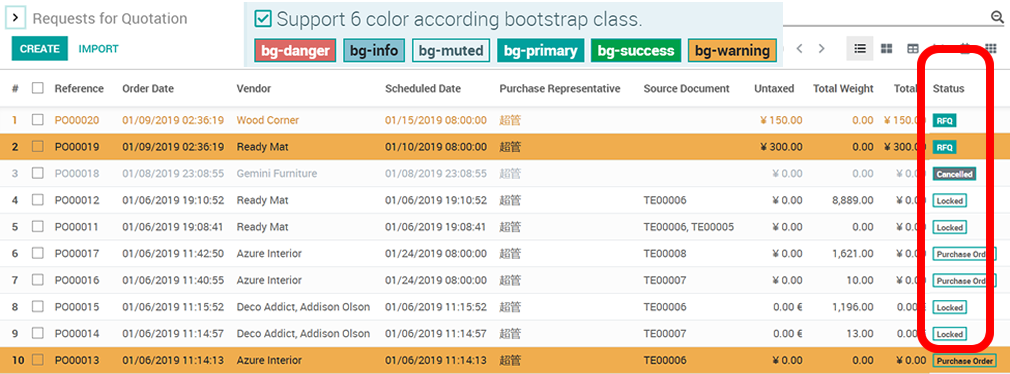This screenshot has width=1010, height=374.
Task: Click total weight 1,196.00
Action: tap(853, 307)
